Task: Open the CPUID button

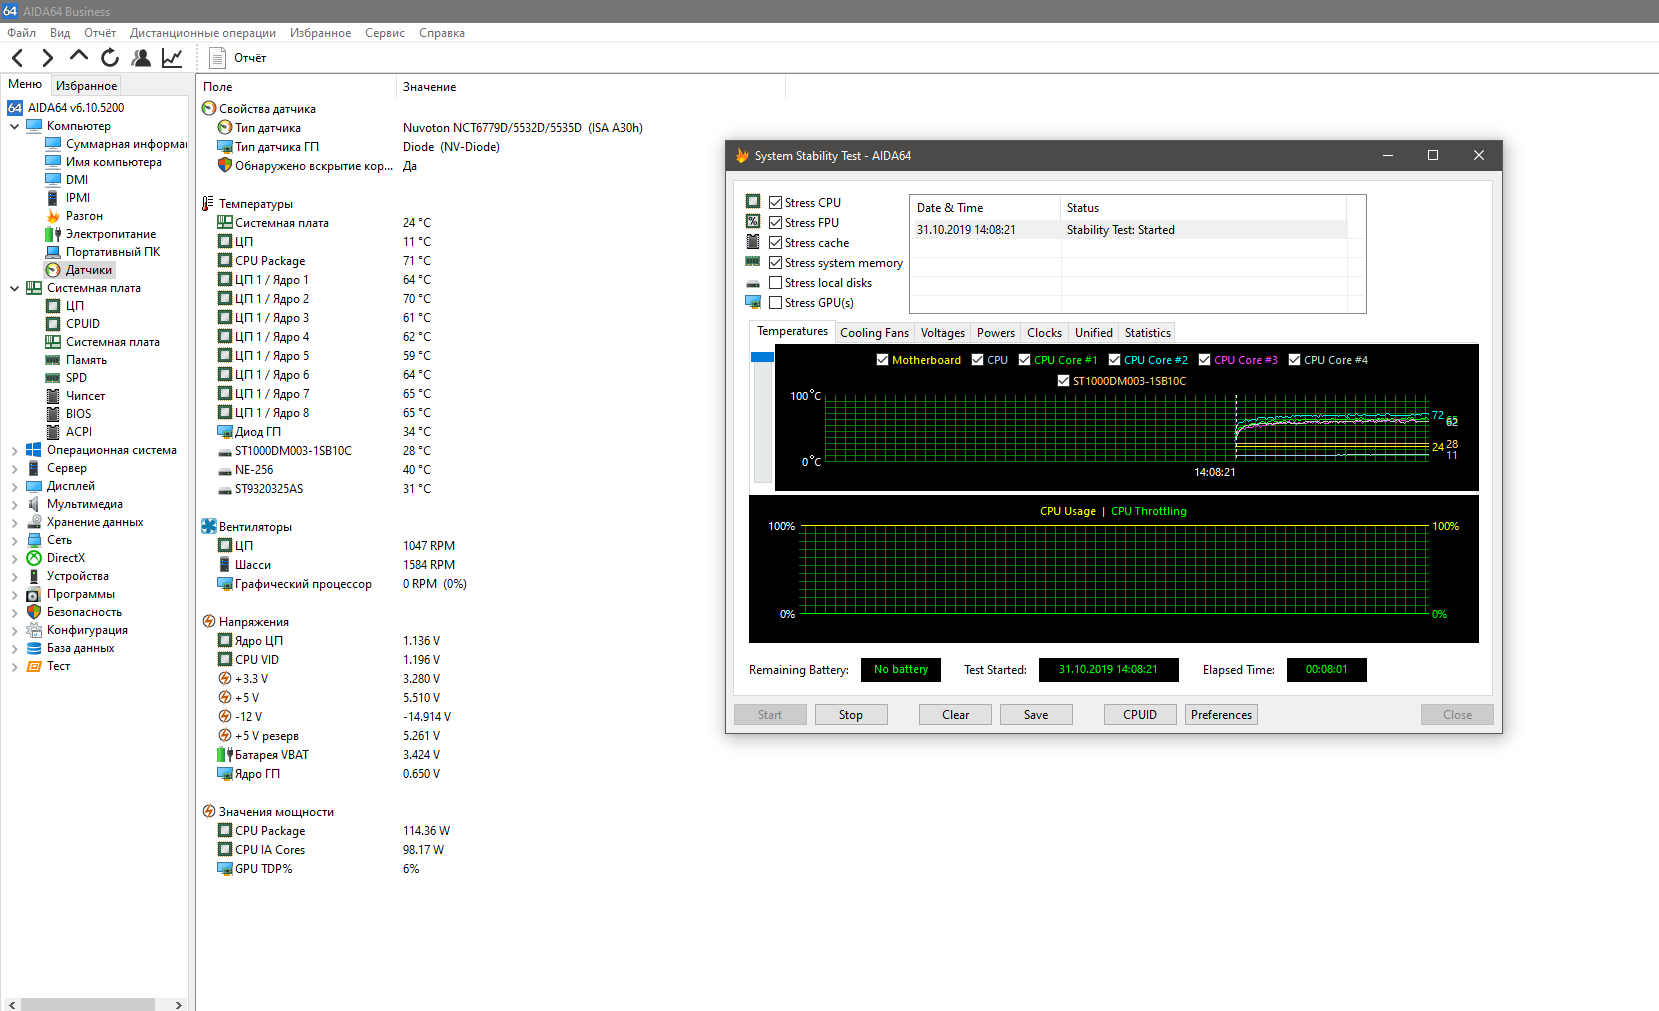Action: click(x=1140, y=715)
